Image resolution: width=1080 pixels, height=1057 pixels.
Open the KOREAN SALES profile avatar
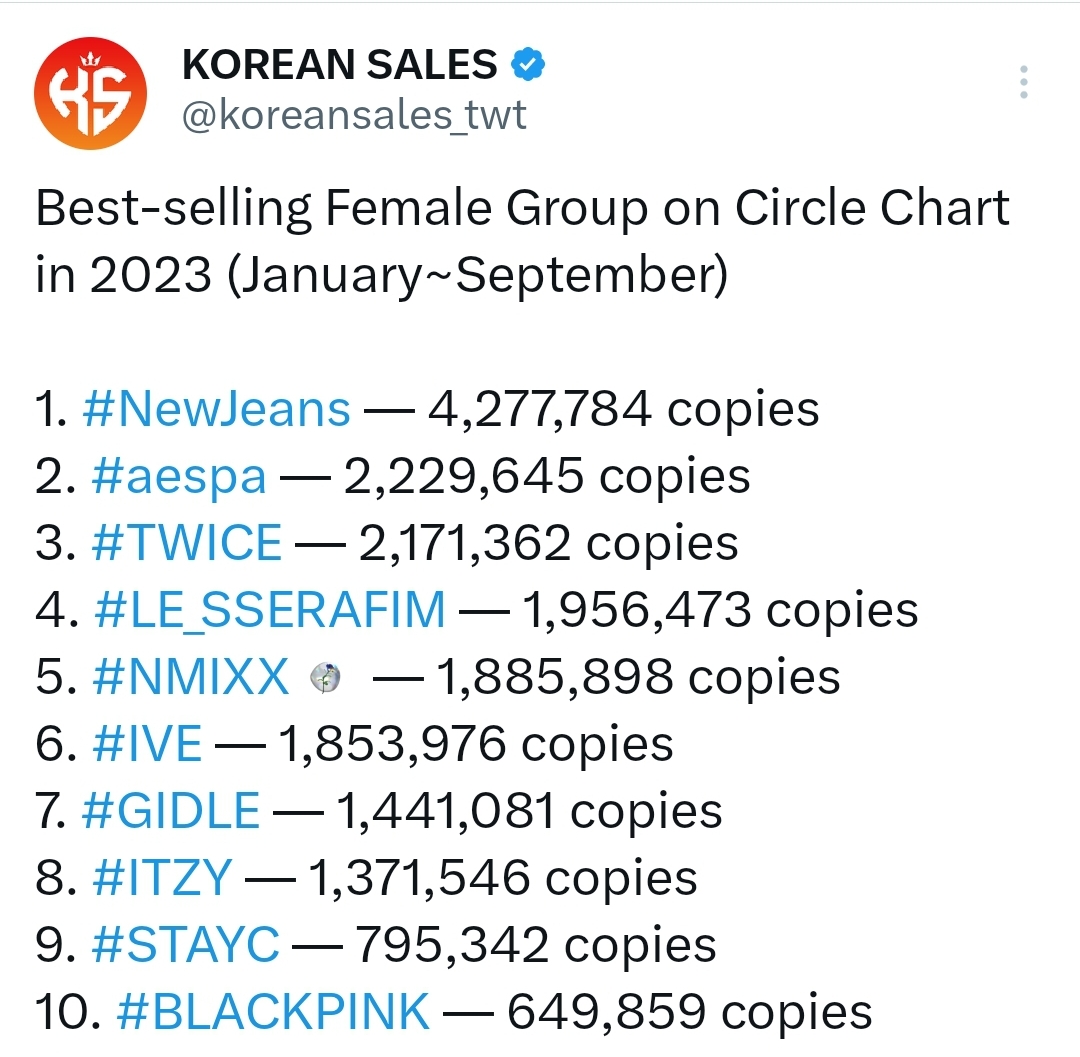tap(90, 95)
